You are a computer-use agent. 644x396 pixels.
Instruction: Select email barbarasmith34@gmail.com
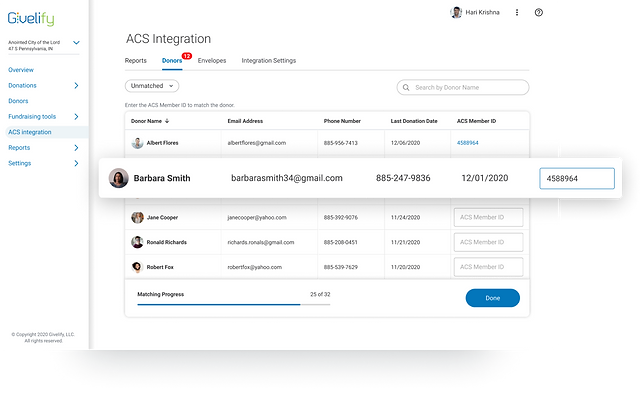tap(287, 178)
